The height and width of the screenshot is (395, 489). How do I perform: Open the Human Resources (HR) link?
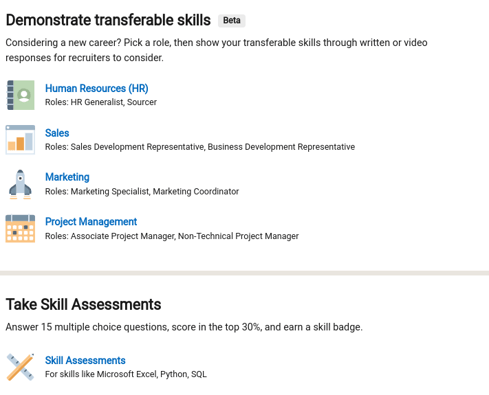[97, 88]
